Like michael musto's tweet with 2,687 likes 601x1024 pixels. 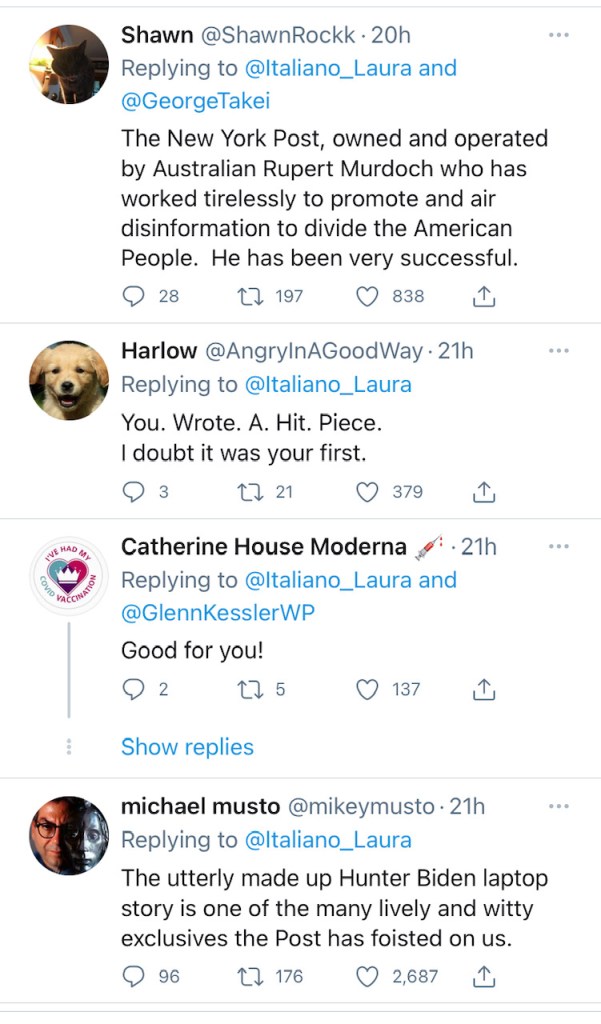[368, 976]
